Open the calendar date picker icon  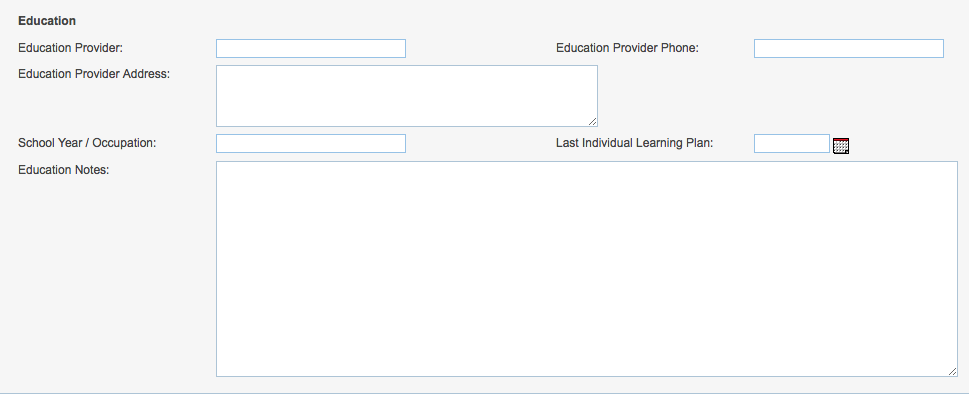(x=840, y=146)
